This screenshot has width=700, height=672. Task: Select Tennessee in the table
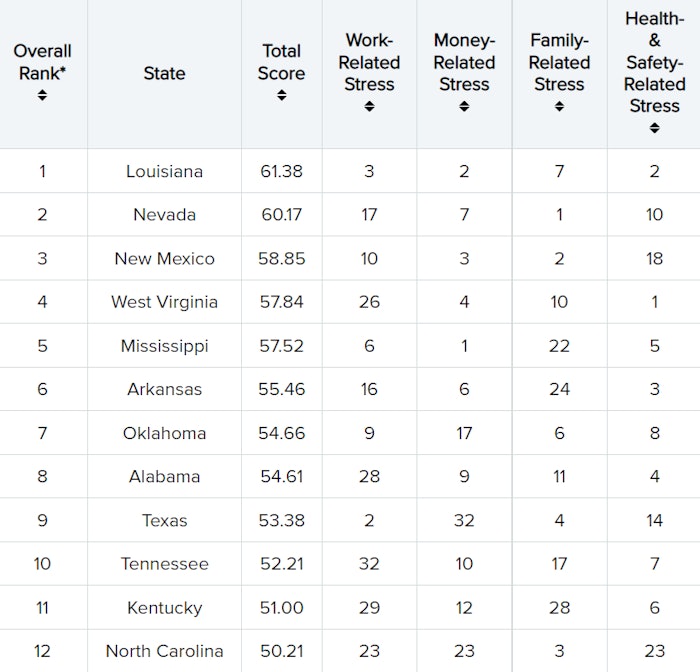click(164, 564)
